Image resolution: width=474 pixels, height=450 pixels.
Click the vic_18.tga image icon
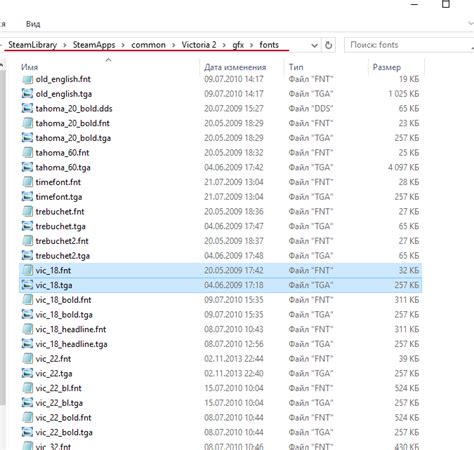(x=27, y=285)
